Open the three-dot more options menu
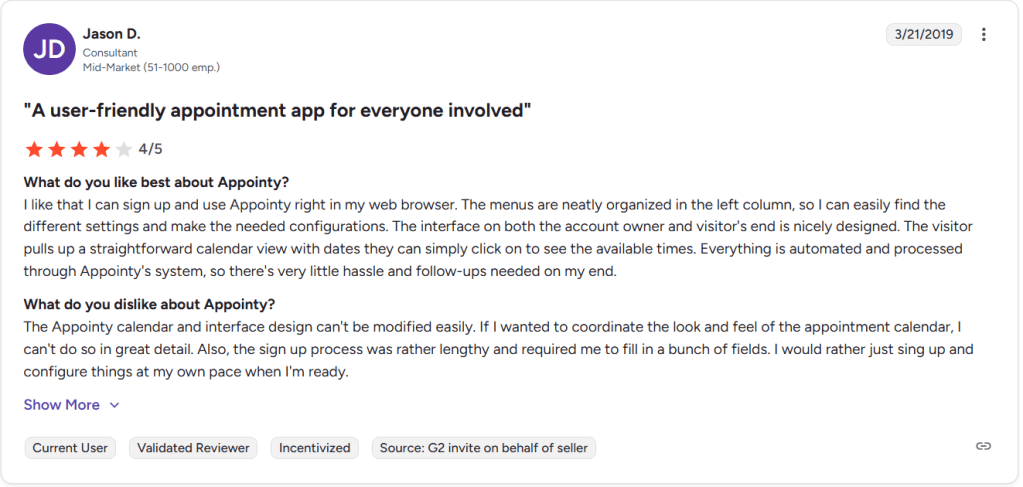 tap(984, 35)
